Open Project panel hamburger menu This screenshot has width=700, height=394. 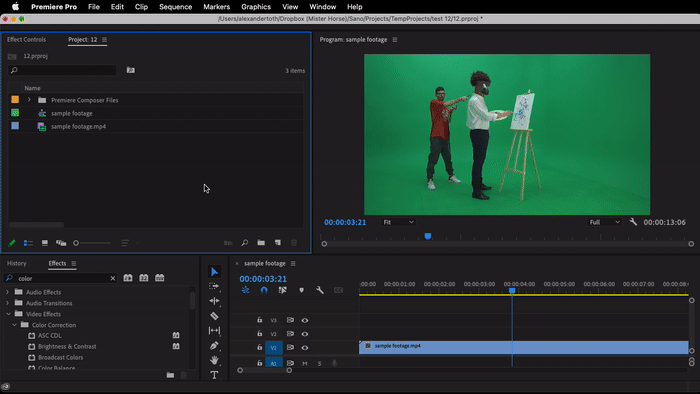coord(104,40)
